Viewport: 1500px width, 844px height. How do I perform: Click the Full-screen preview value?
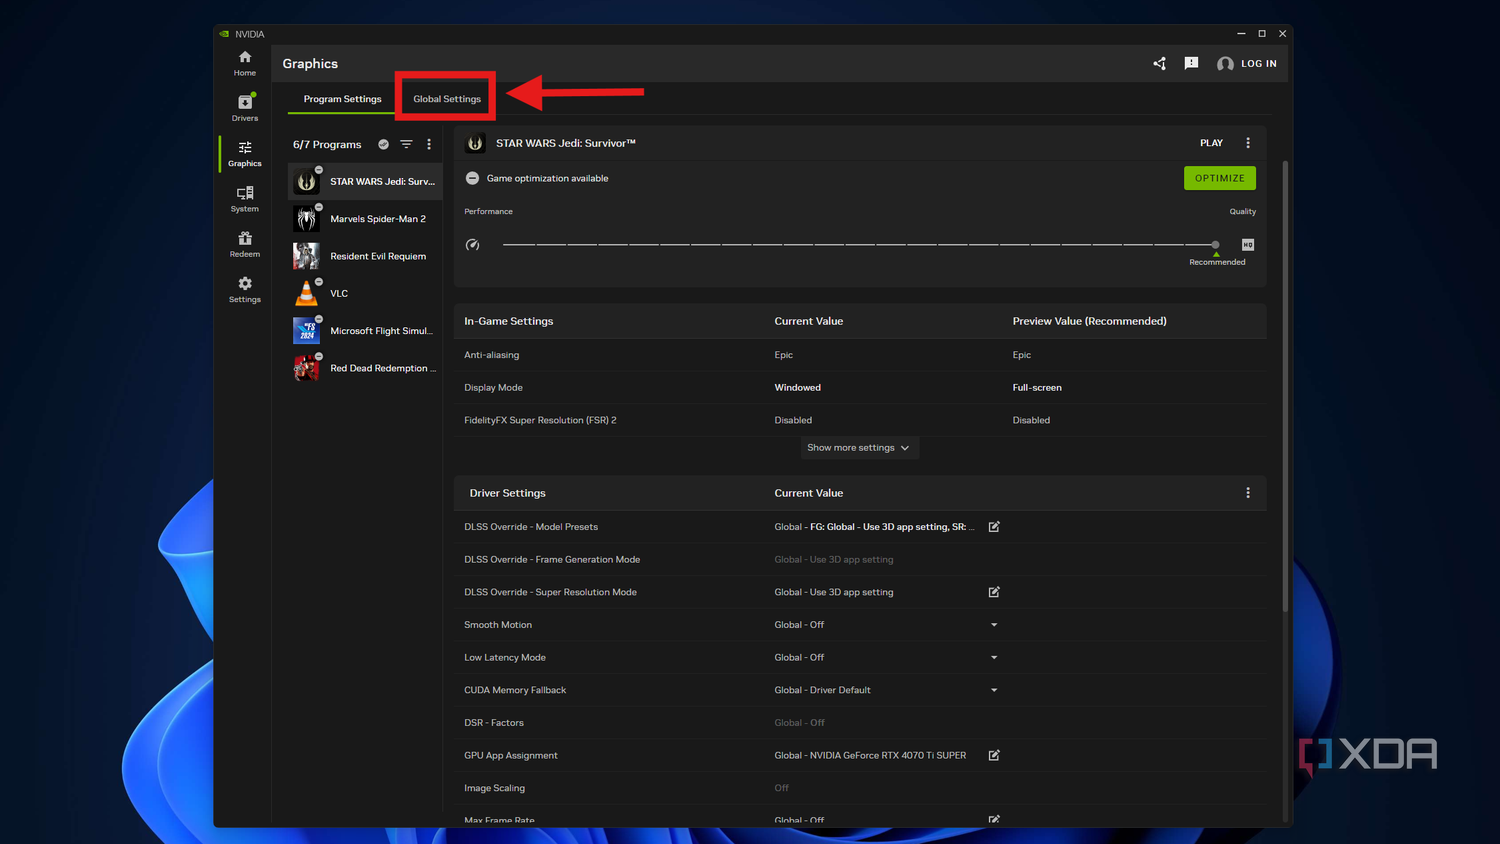coord(1037,387)
